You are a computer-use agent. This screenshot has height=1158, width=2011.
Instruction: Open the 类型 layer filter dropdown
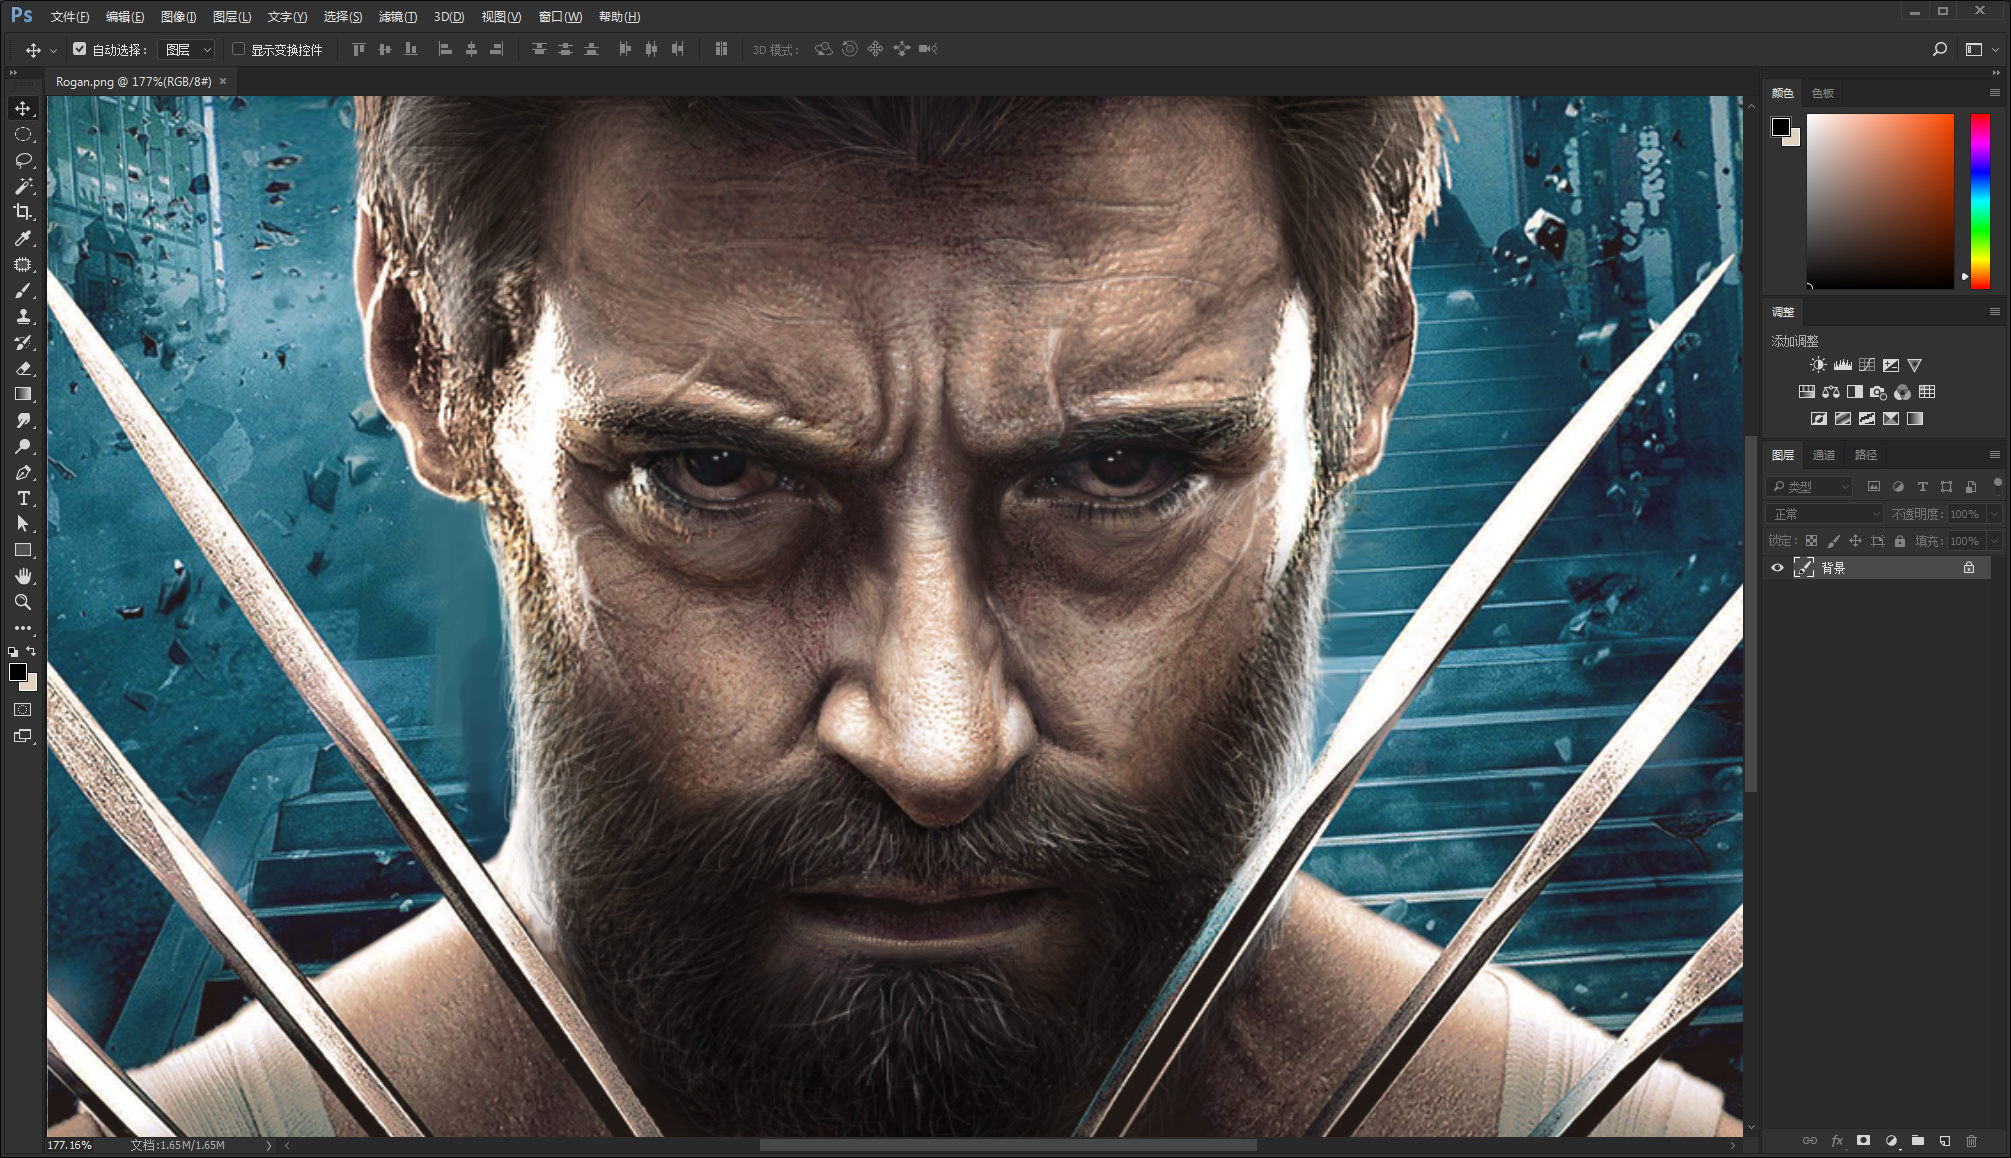pos(1810,487)
